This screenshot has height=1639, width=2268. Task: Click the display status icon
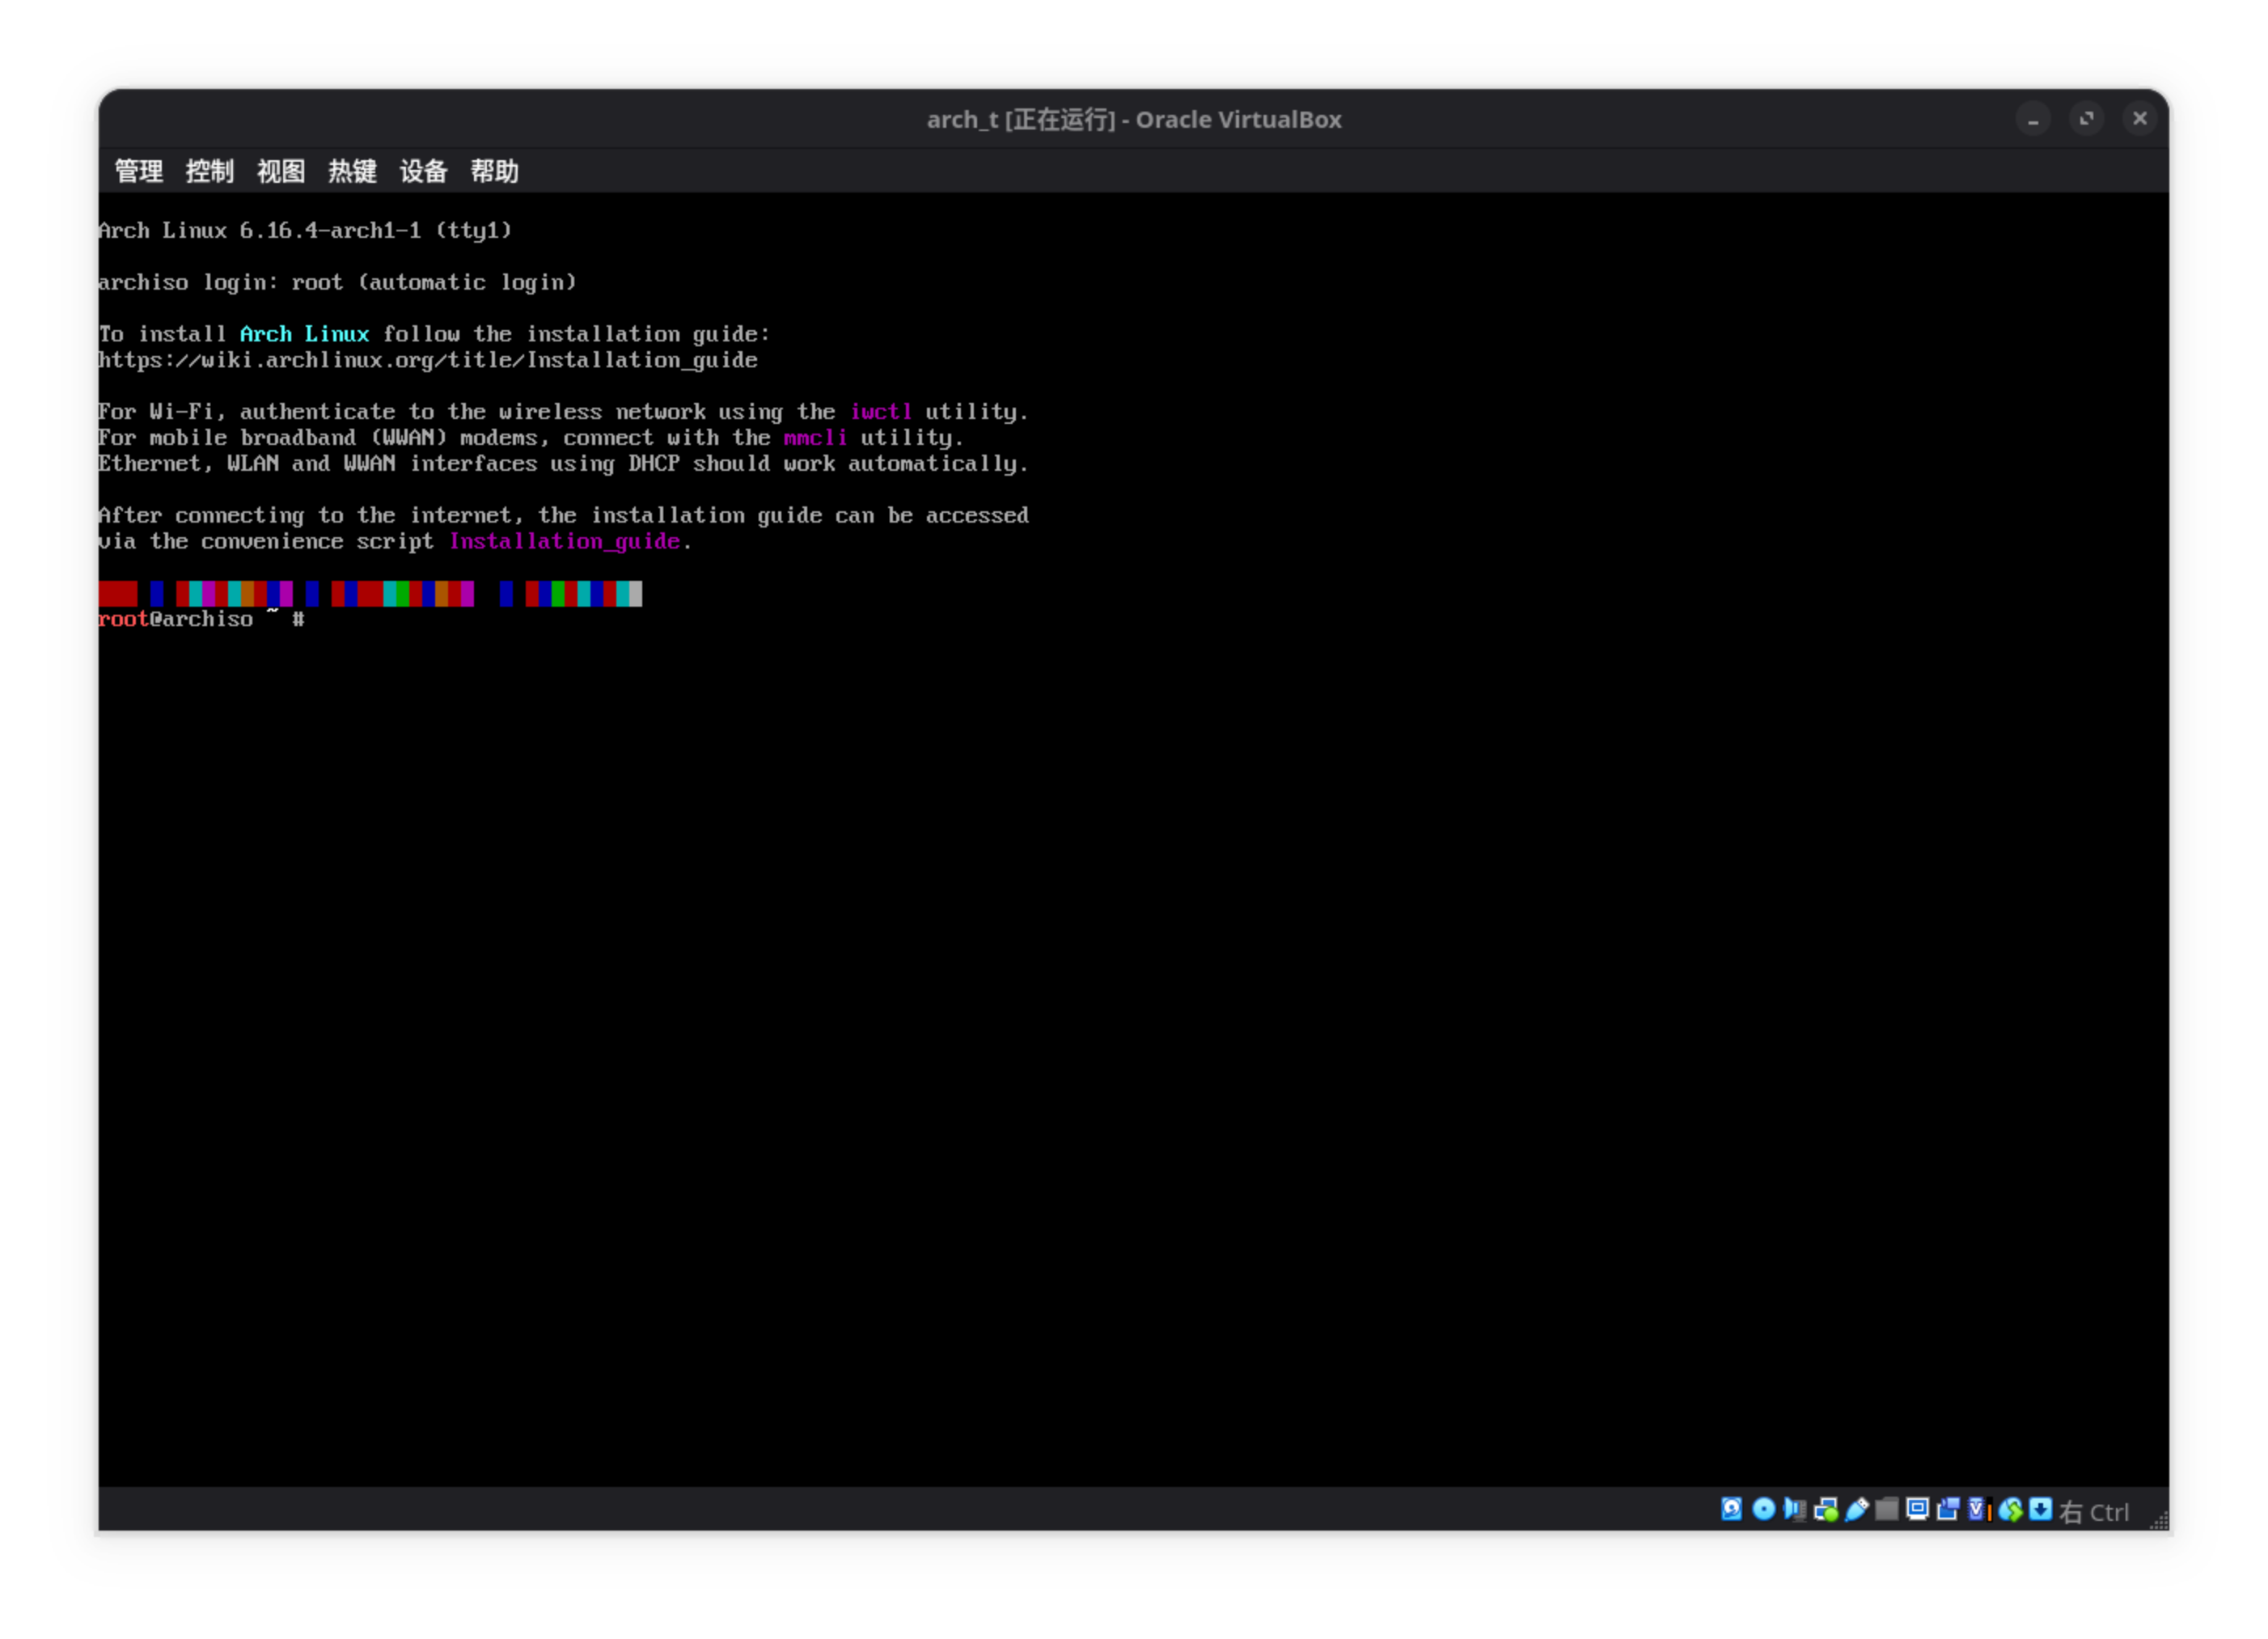[x=1918, y=1510]
